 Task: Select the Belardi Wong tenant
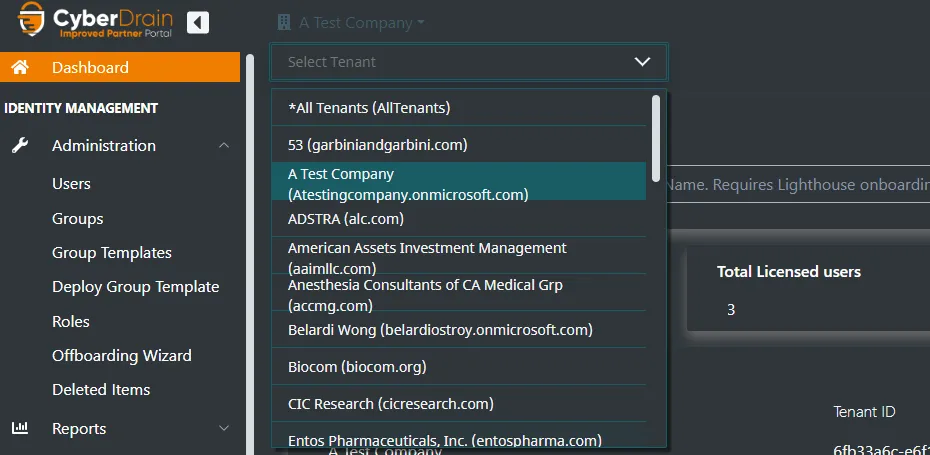pyautogui.click(x=458, y=329)
